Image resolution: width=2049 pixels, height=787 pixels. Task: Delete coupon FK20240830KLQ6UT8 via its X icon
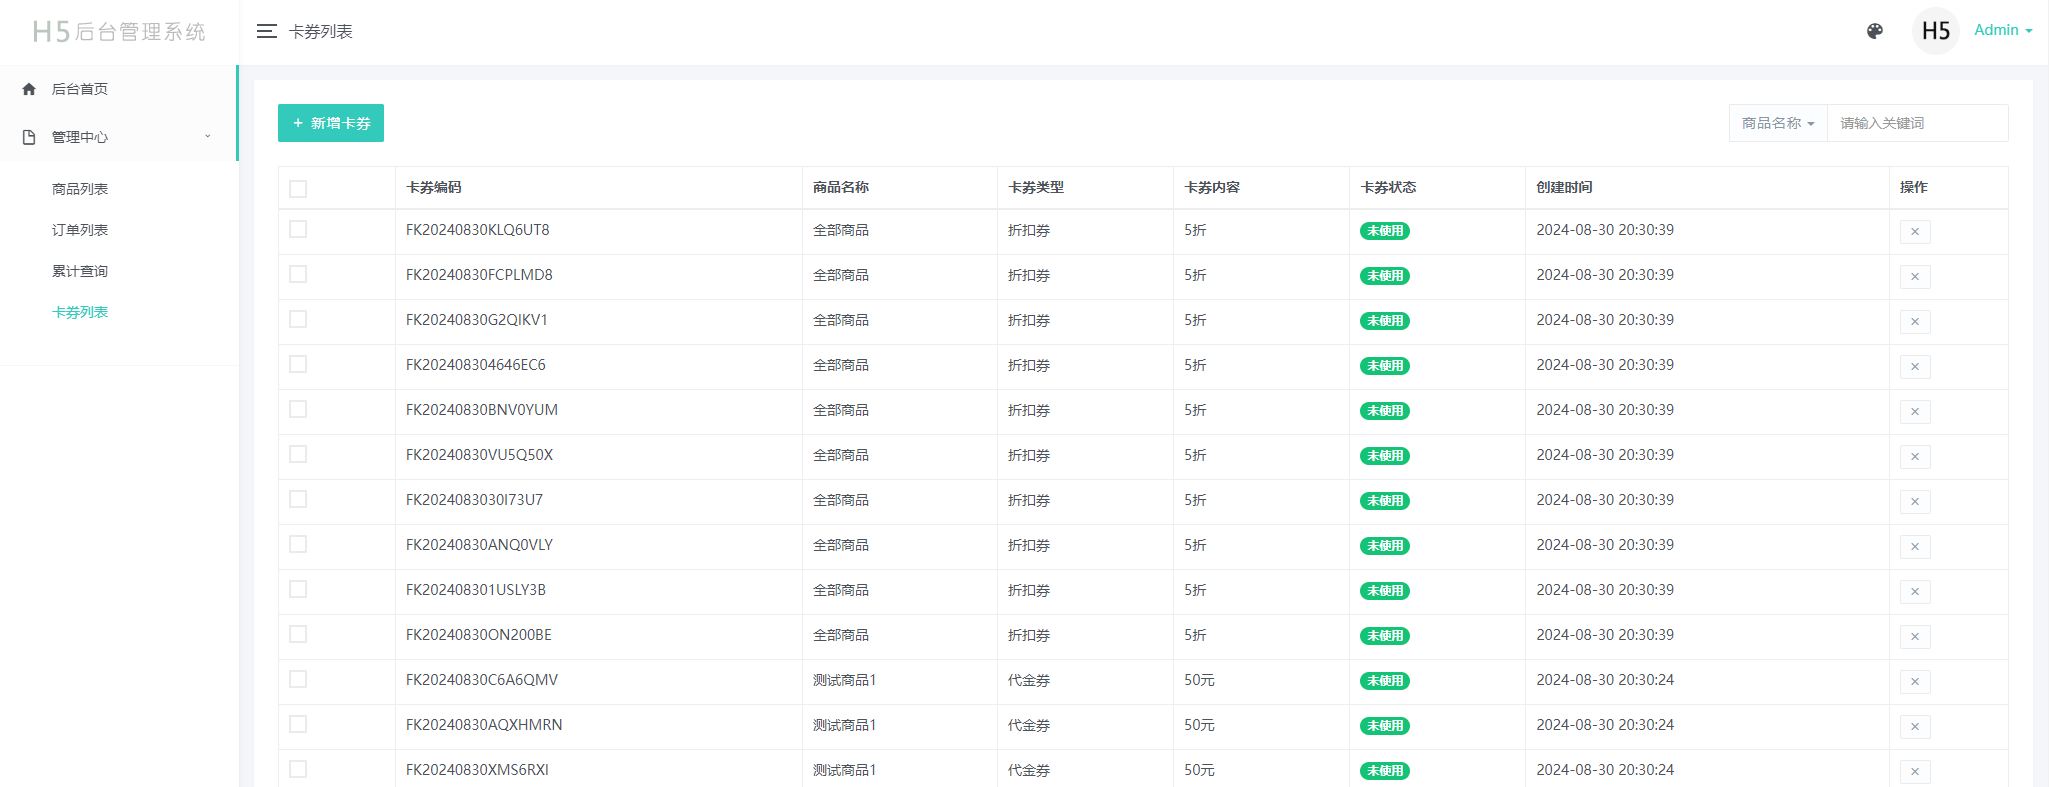click(x=1915, y=232)
